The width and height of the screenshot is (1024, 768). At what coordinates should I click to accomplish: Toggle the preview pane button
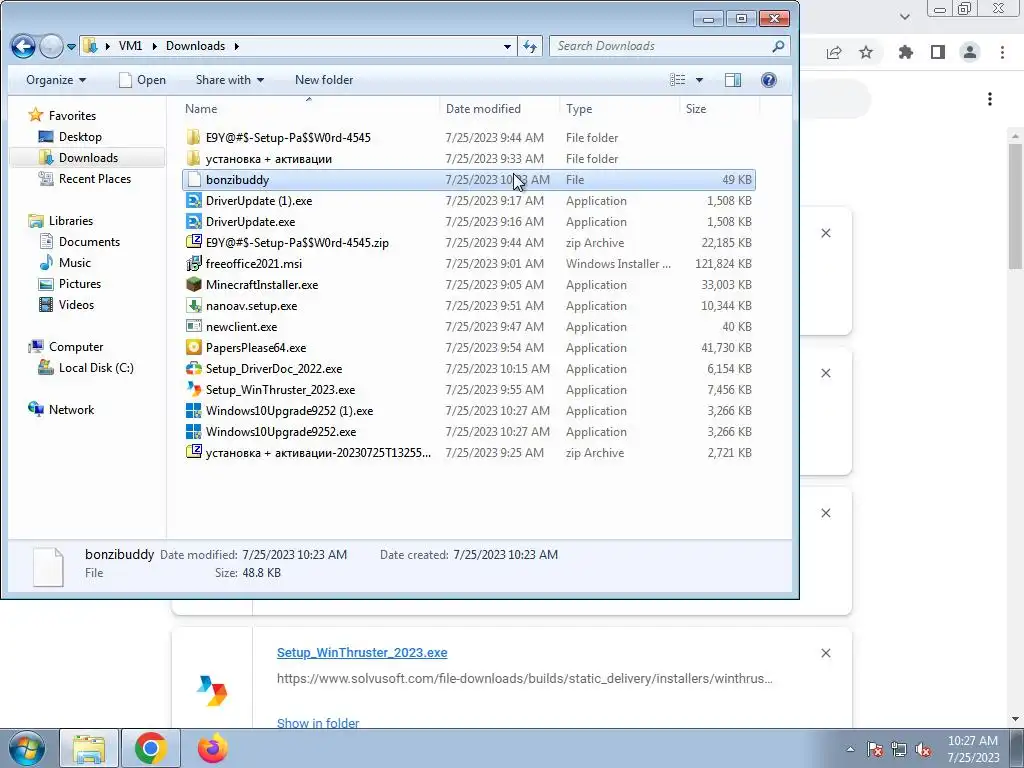click(x=733, y=80)
